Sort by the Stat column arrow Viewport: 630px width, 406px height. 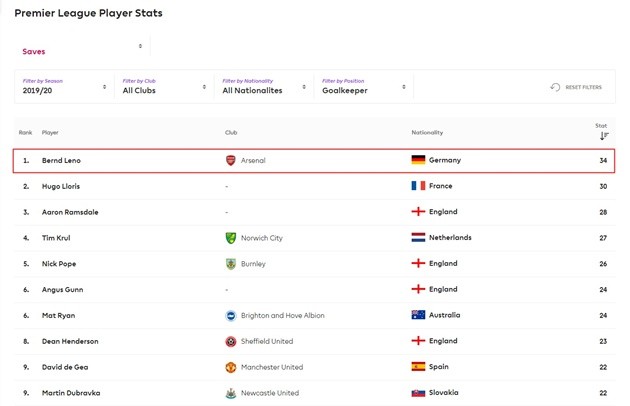pyautogui.click(x=603, y=135)
